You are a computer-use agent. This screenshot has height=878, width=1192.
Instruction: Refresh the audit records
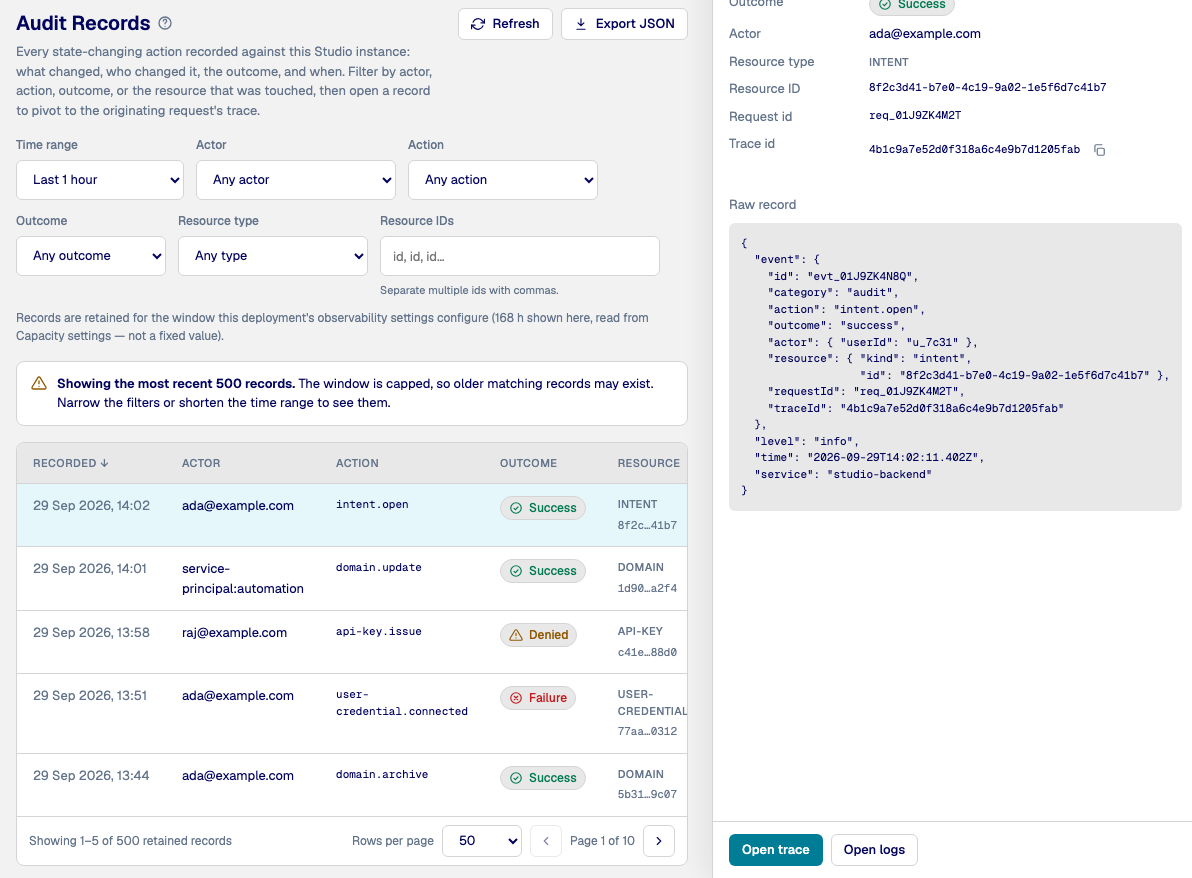[506, 24]
